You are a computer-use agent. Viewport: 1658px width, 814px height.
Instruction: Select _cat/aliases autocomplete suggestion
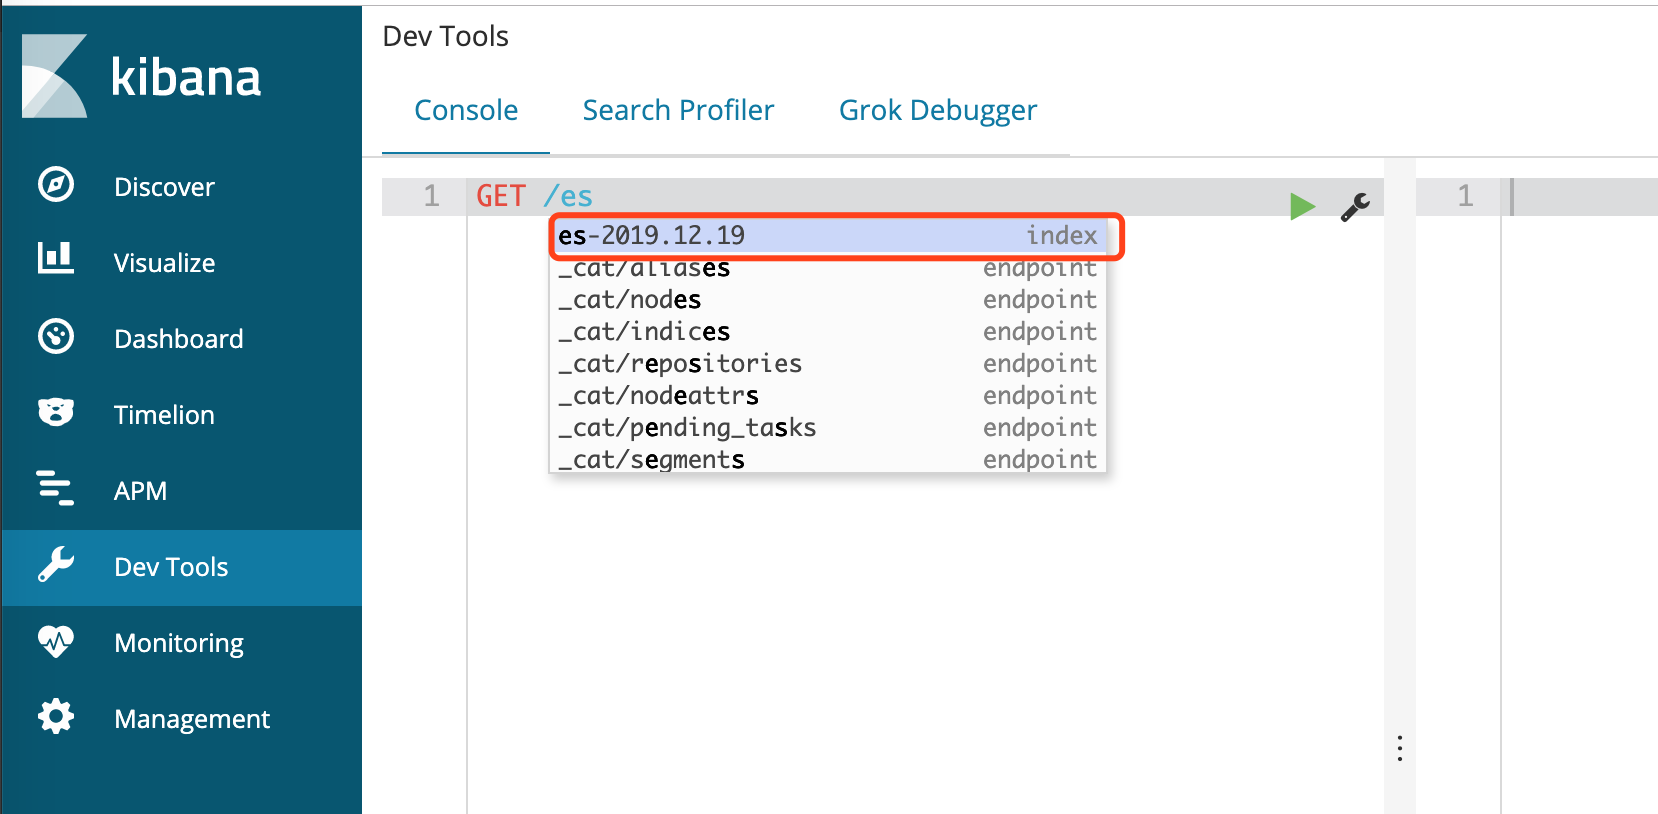[x=829, y=268]
